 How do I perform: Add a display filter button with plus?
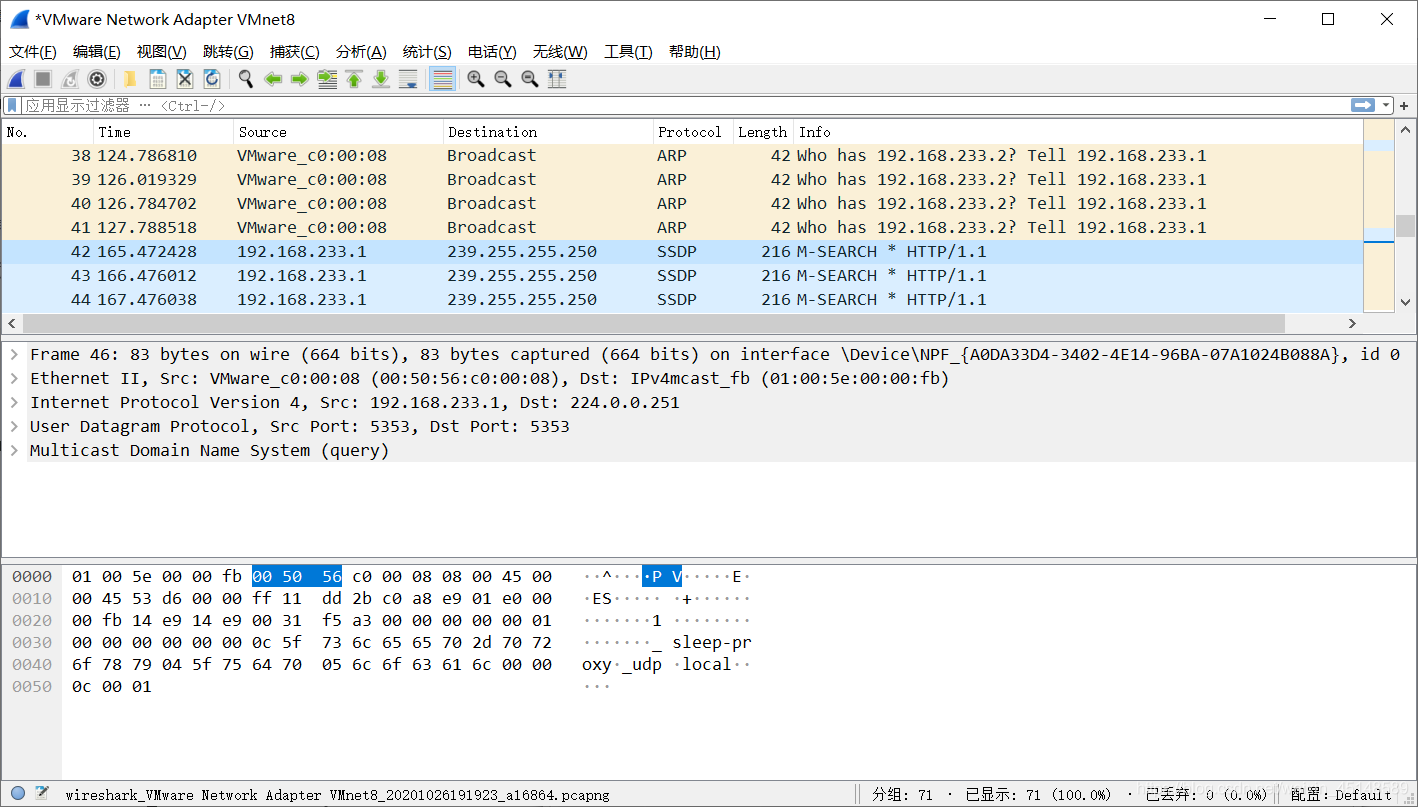(1405, 105)
